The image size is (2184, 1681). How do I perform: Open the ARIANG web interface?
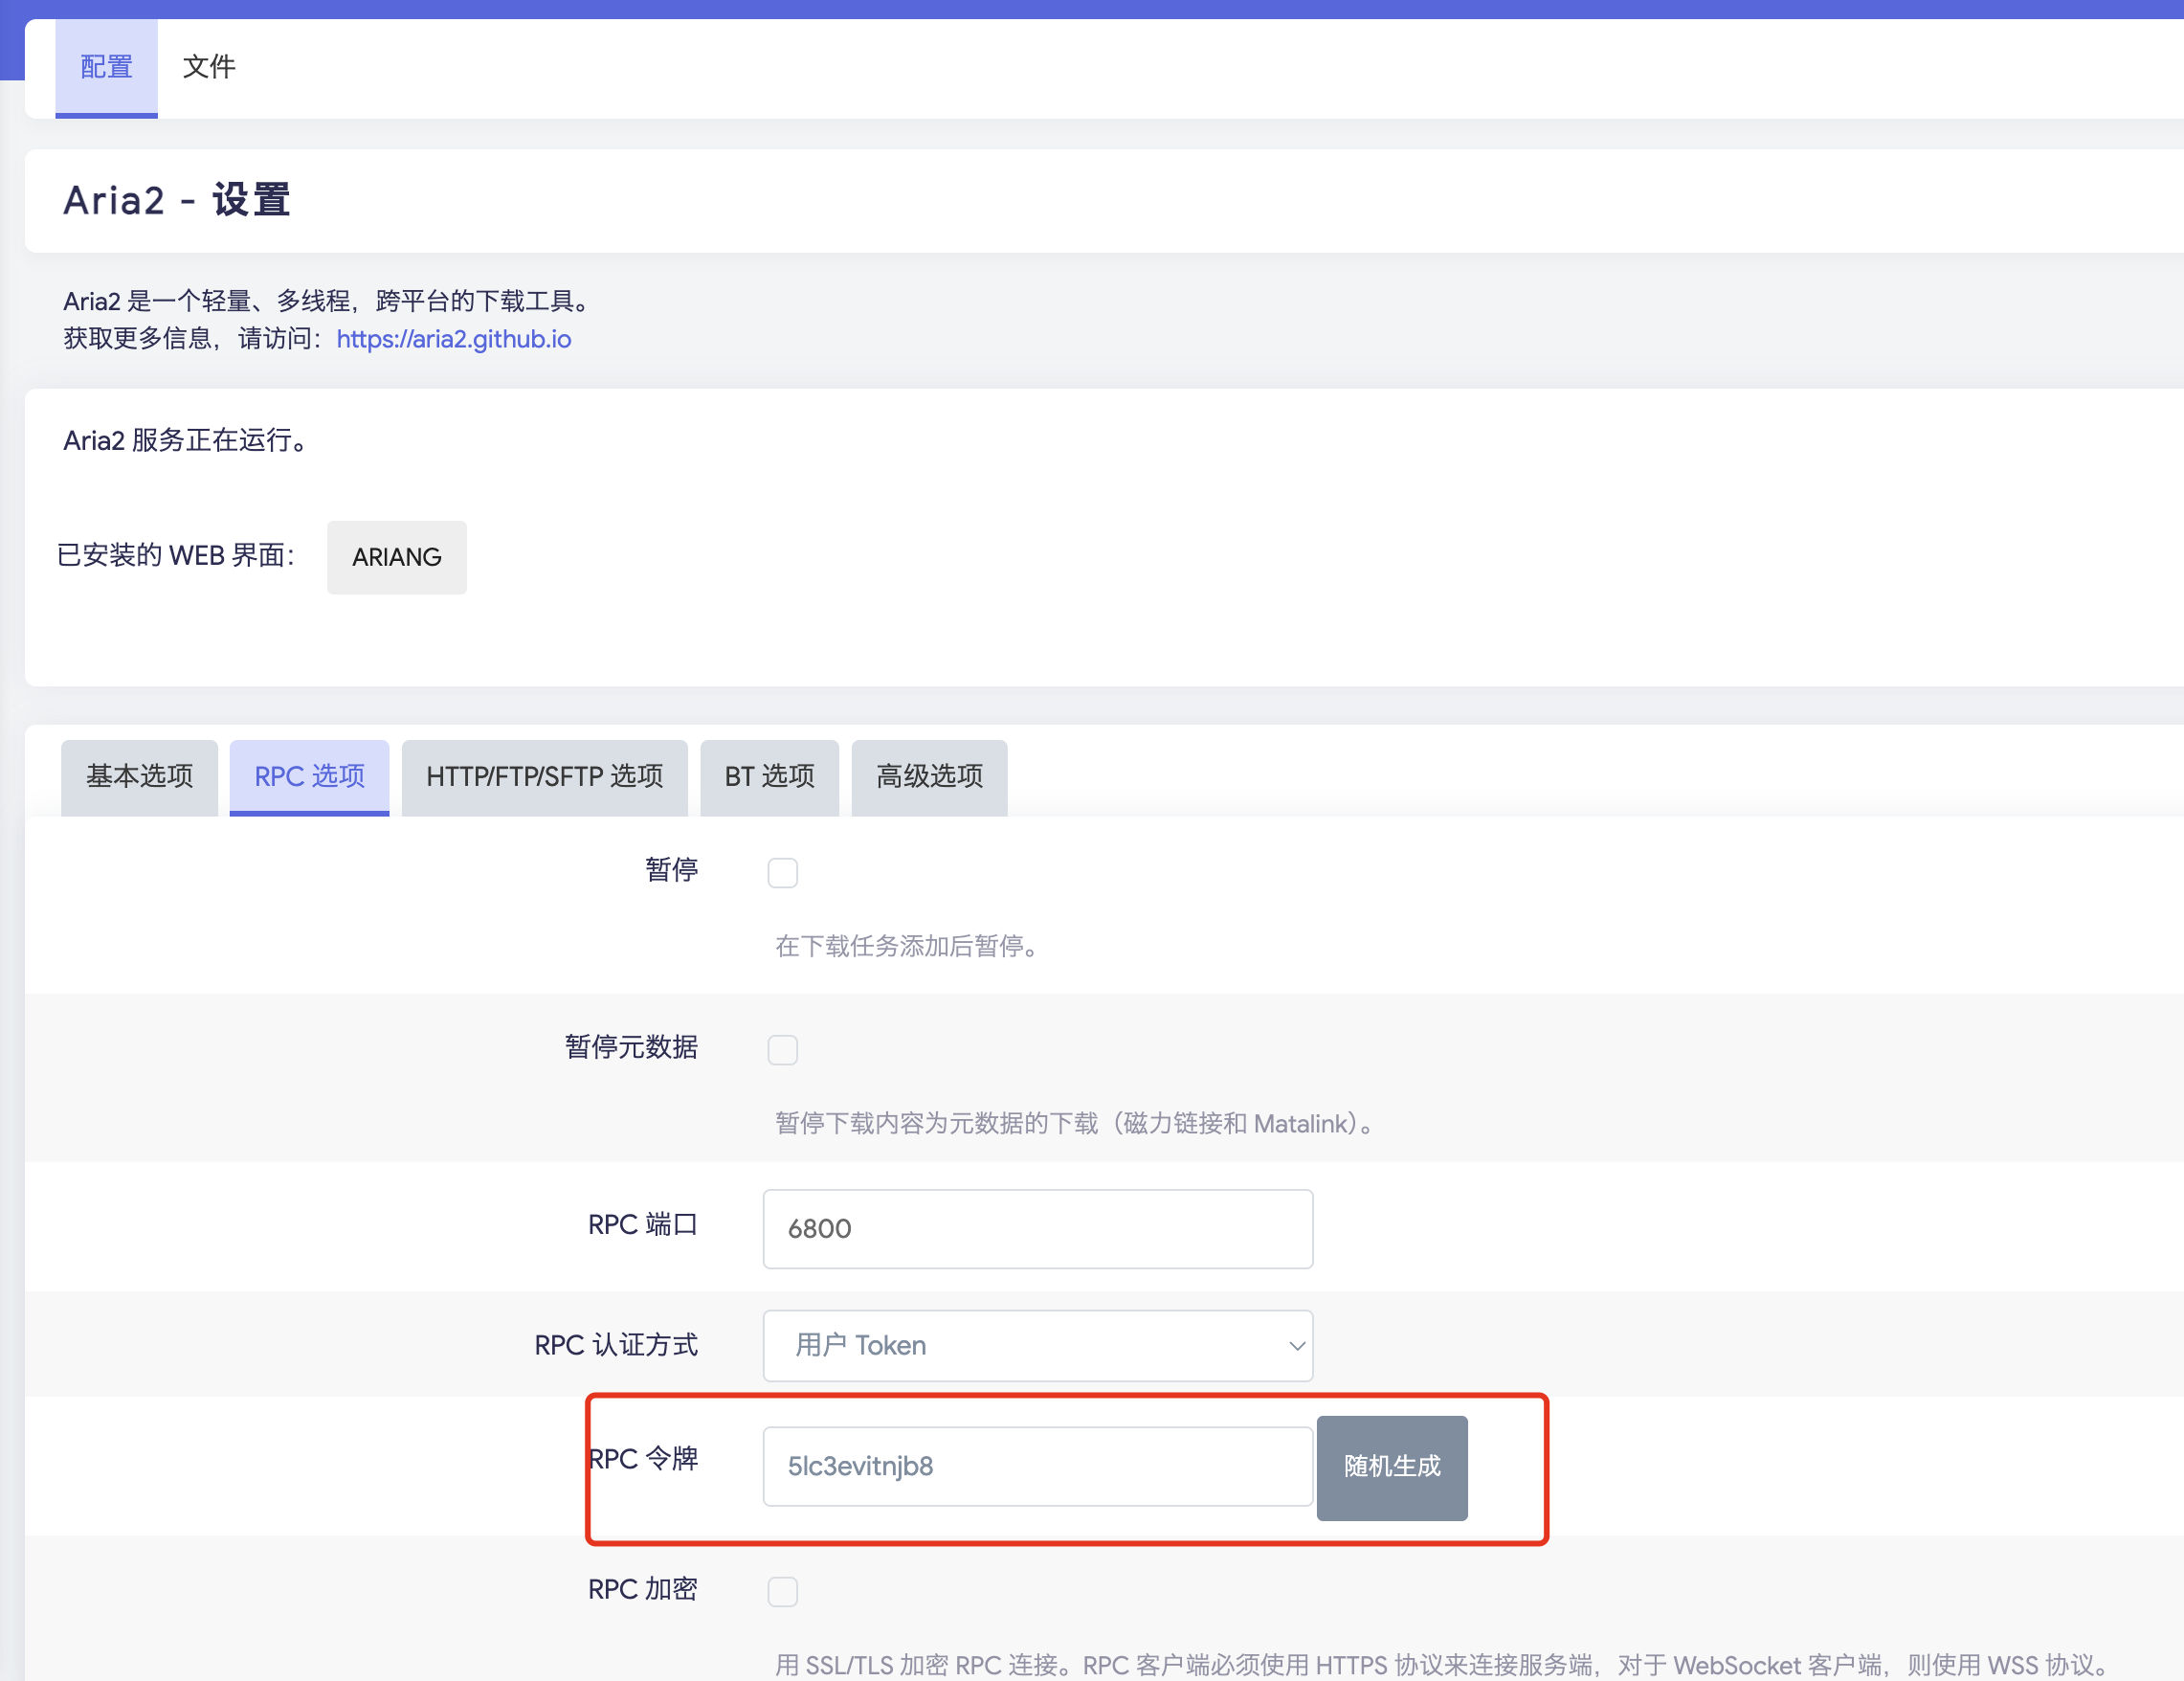click(396, 557)
